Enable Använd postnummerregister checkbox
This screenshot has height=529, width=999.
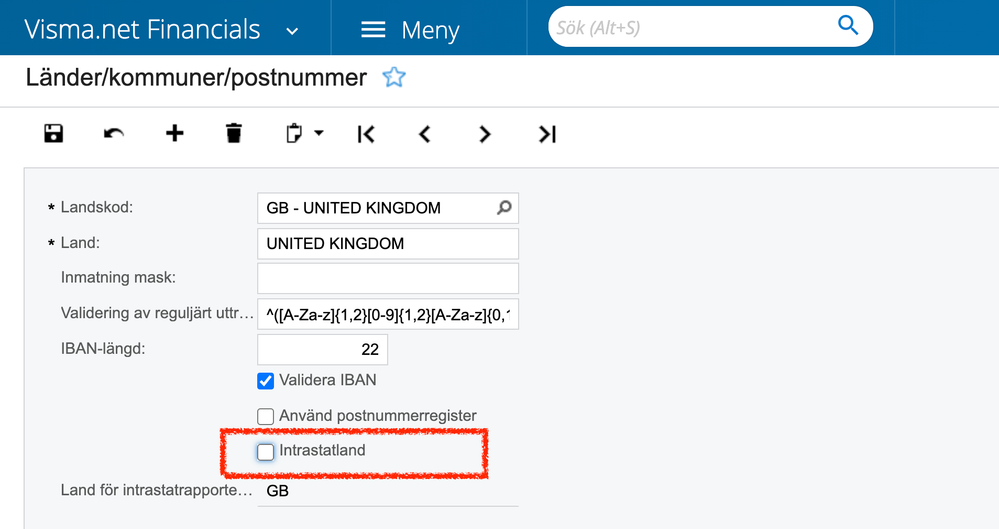265,416
